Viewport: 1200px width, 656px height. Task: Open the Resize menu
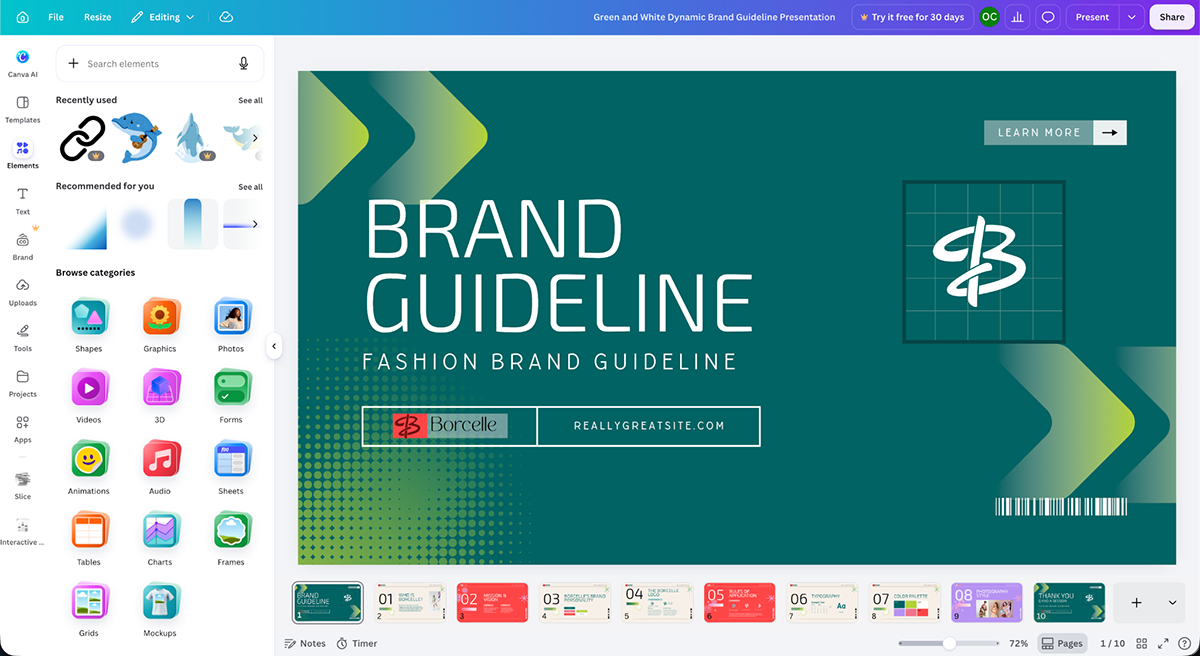[x=98, y=17]
